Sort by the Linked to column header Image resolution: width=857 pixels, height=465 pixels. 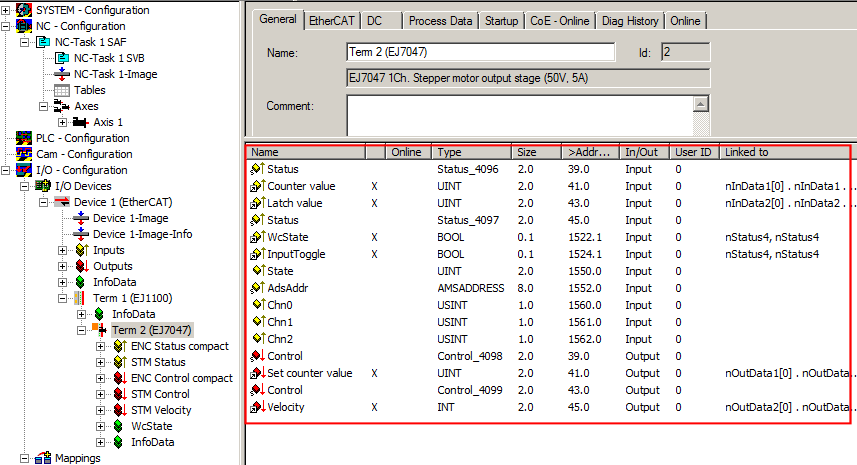point(784,152)
